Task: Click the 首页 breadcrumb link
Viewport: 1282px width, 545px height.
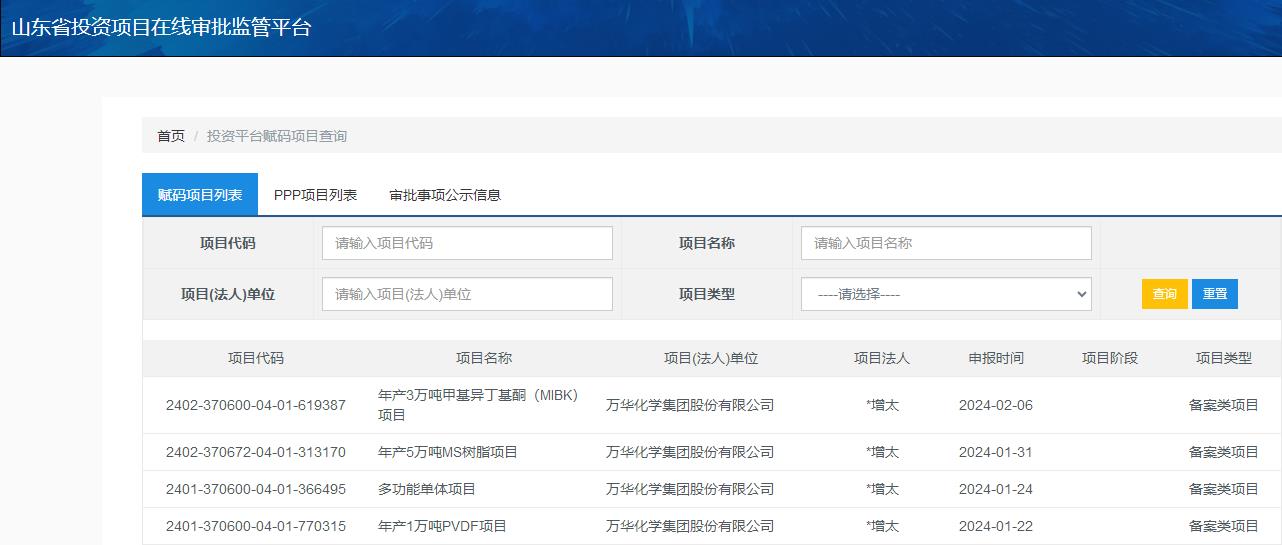Action: [171, 136]
